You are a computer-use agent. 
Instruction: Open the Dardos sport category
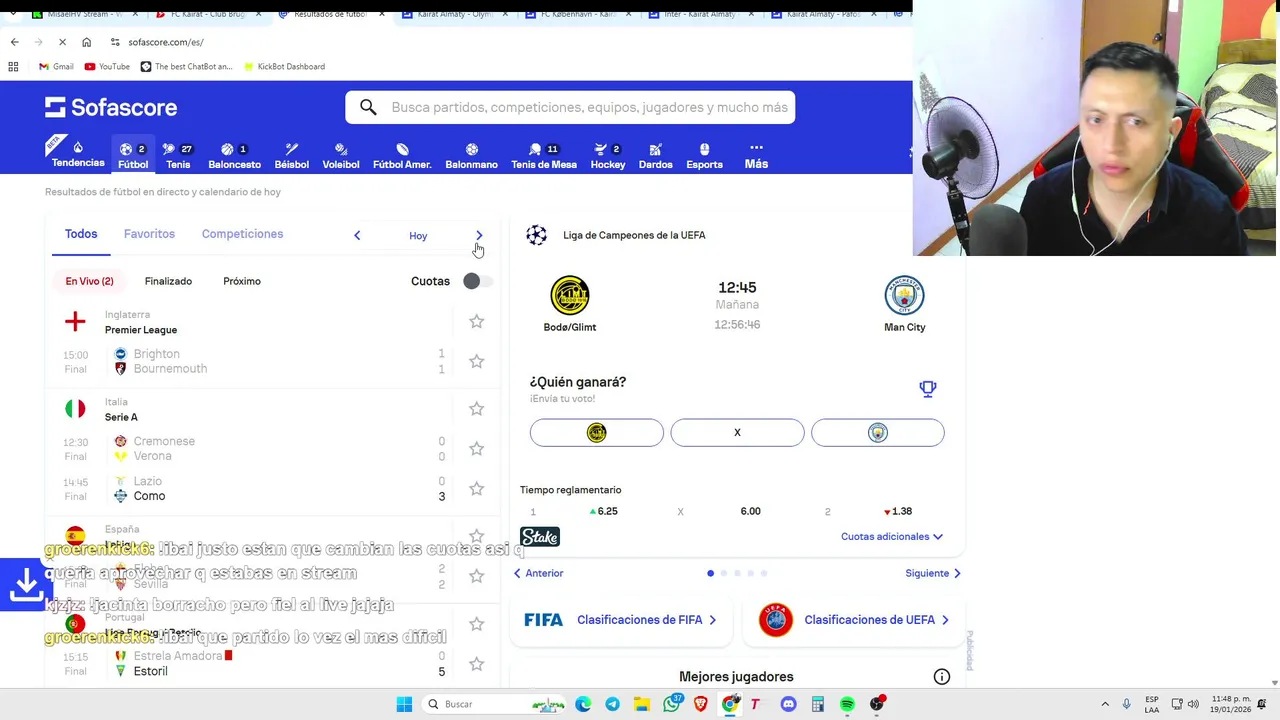655,155
